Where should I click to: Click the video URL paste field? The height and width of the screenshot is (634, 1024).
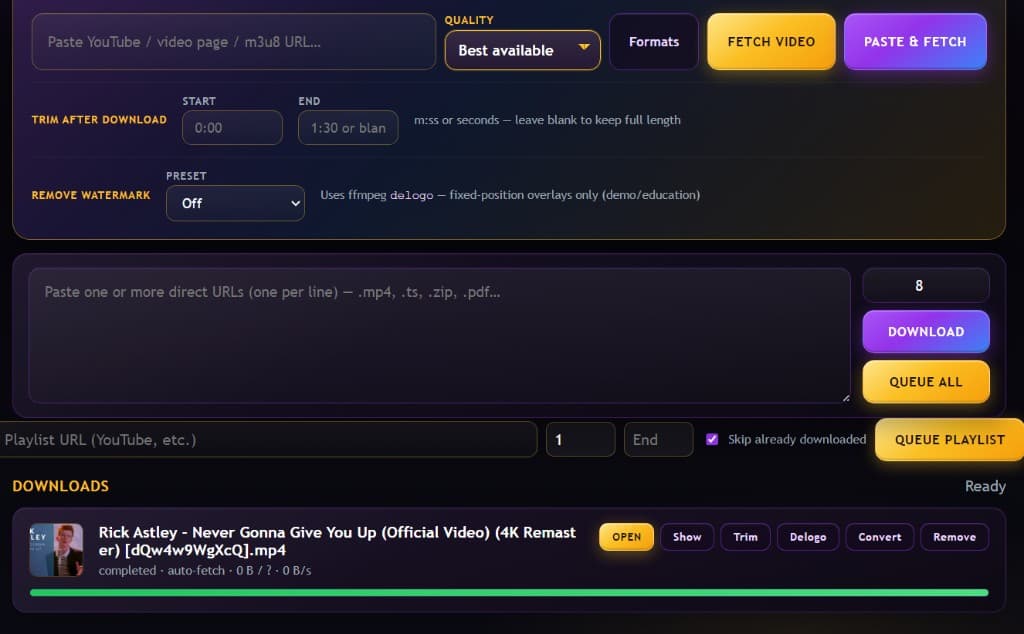coord(233,42)
